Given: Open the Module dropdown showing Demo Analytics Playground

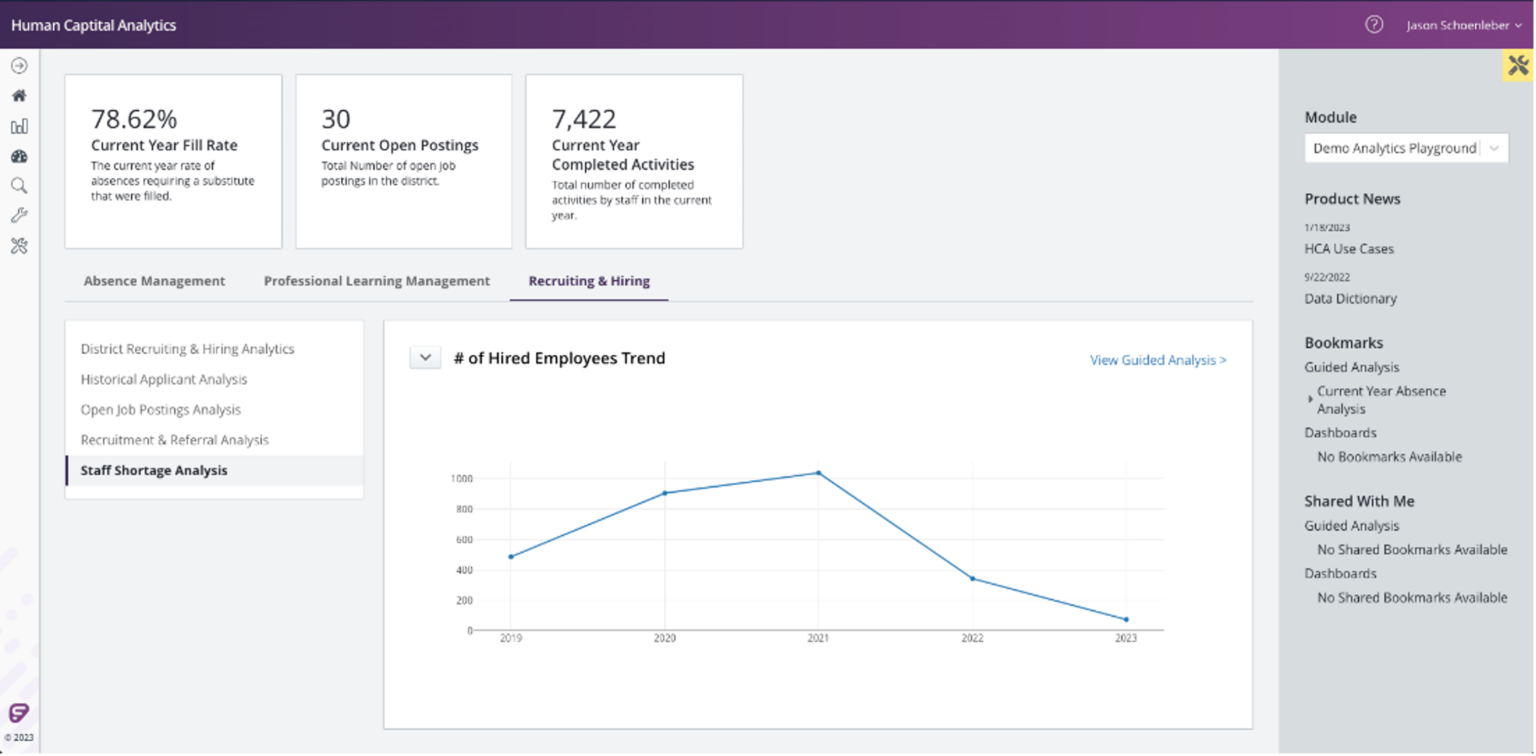Looking at the screenshot, I should point(1404,147).
